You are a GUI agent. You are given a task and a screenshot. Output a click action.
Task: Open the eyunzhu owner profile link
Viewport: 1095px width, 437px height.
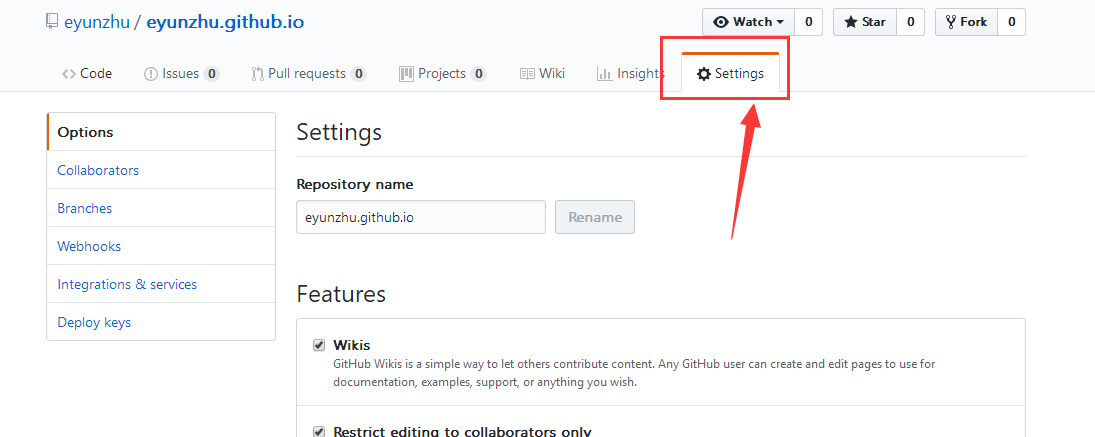click(97, 22)
